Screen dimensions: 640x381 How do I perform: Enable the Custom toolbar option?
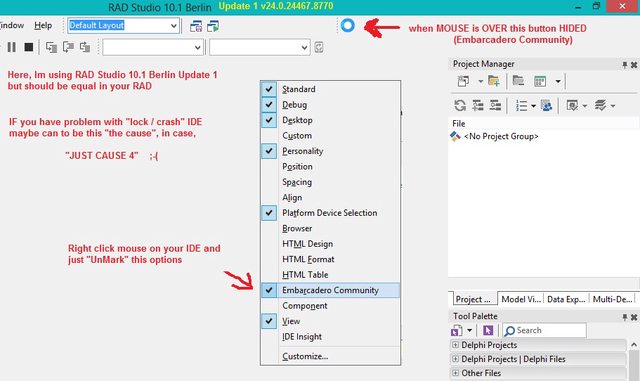click(330, 136)
